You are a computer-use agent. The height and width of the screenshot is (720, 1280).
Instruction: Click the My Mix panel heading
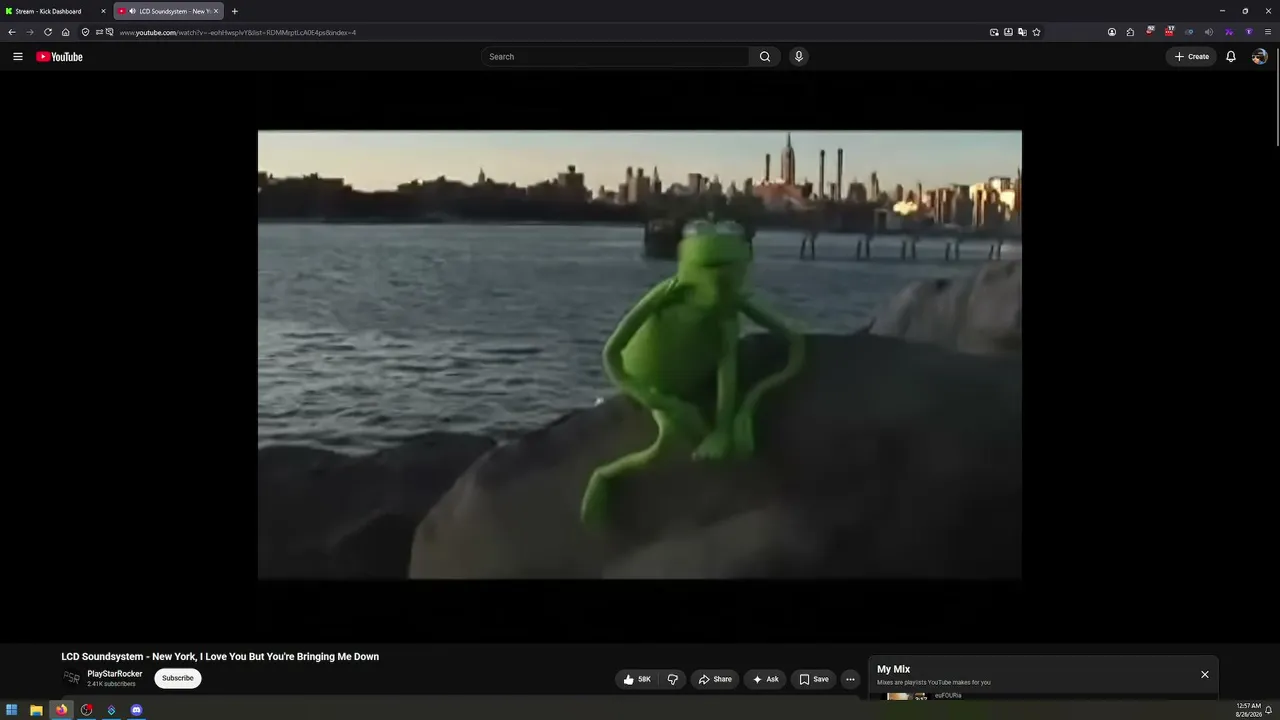tap(894, 669)
